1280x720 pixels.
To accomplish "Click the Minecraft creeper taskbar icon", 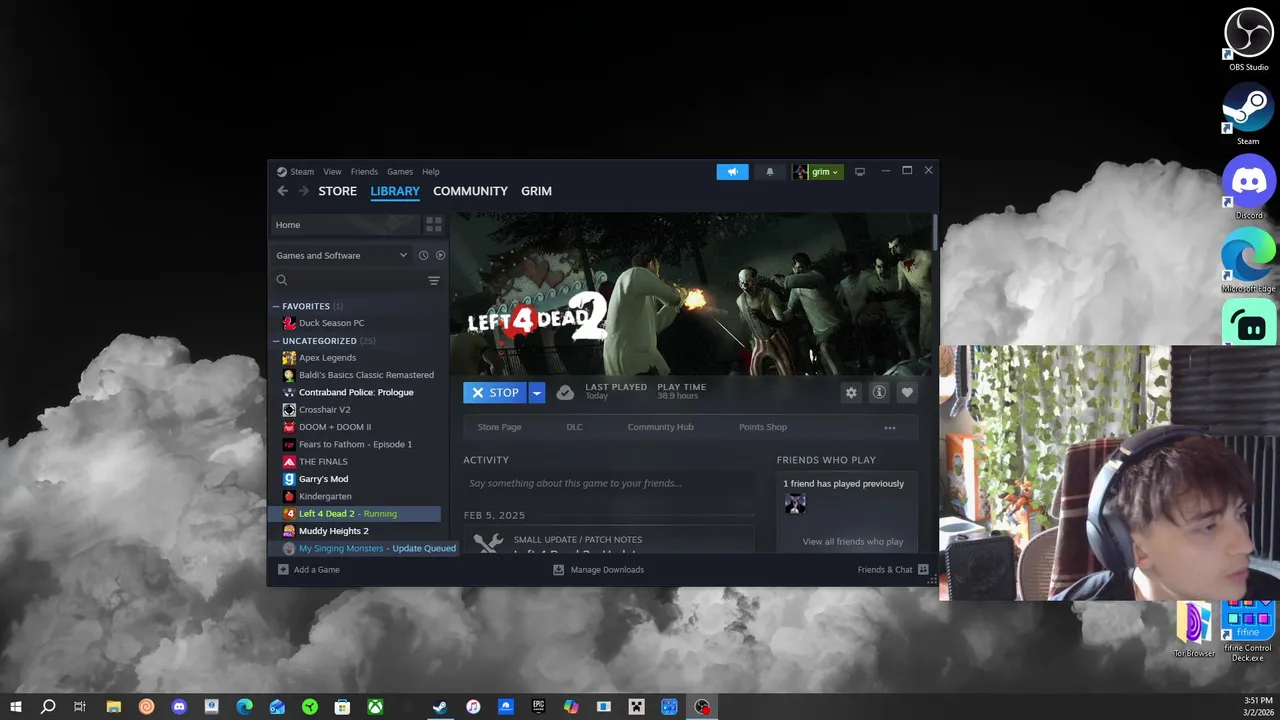I will point(636,707).
